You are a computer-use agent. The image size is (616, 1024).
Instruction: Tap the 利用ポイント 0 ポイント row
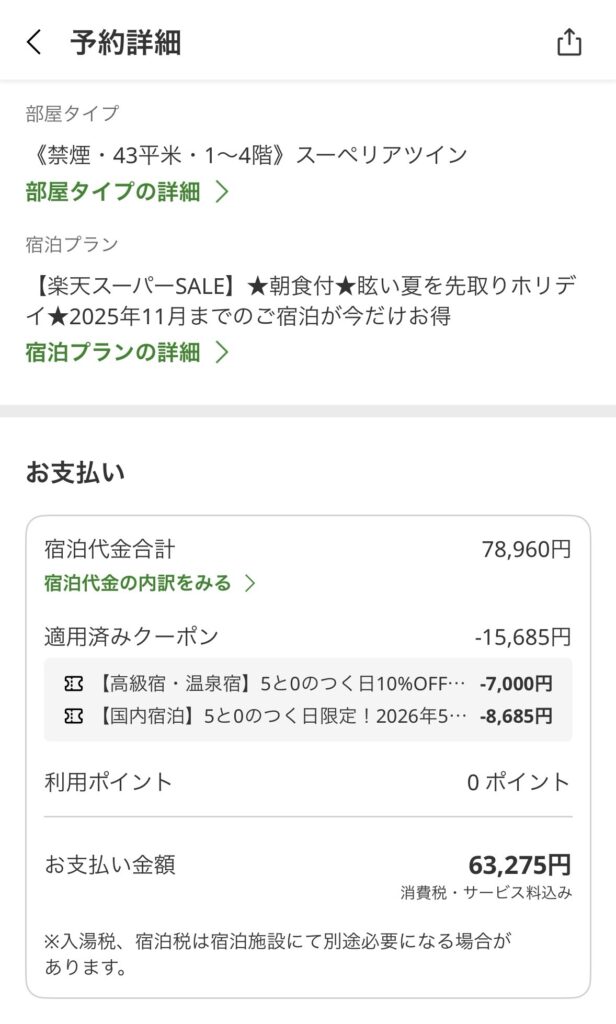point(308,782)
